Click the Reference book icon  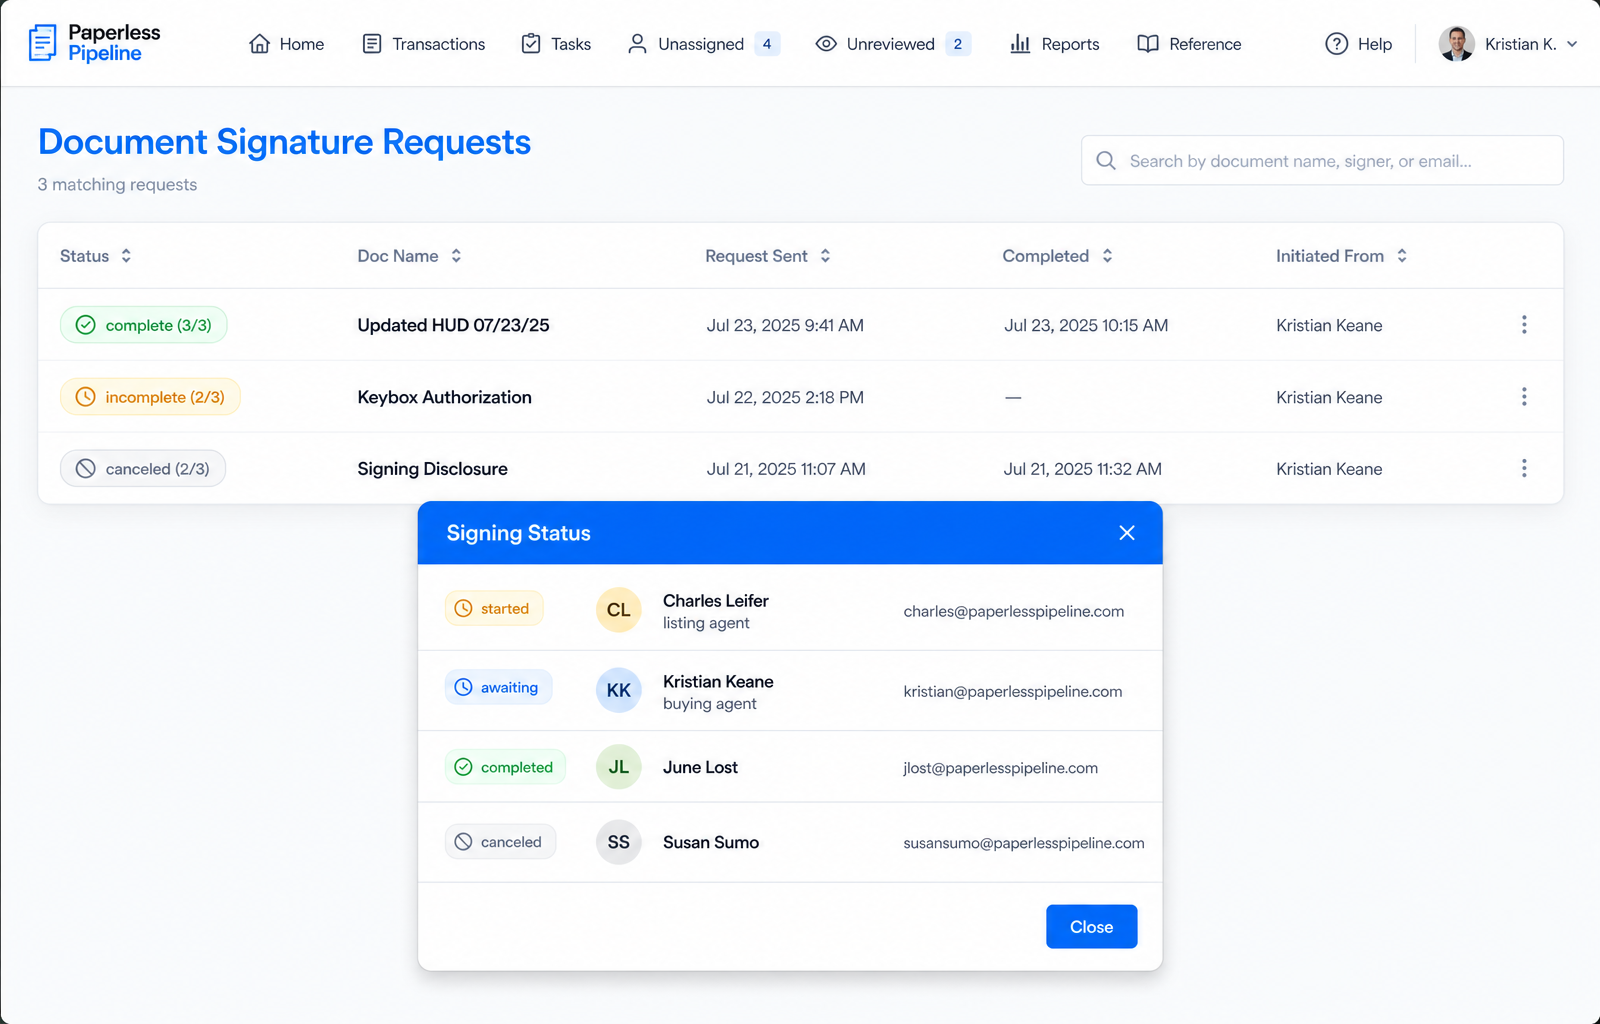1148,44
